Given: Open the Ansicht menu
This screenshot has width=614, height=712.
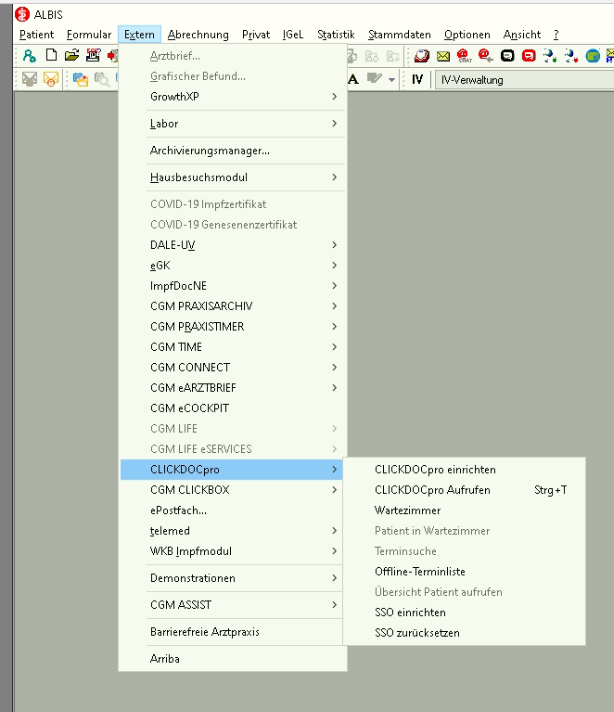Looking at the screenshot, I should pyautogui.click(x=522, y=35).
